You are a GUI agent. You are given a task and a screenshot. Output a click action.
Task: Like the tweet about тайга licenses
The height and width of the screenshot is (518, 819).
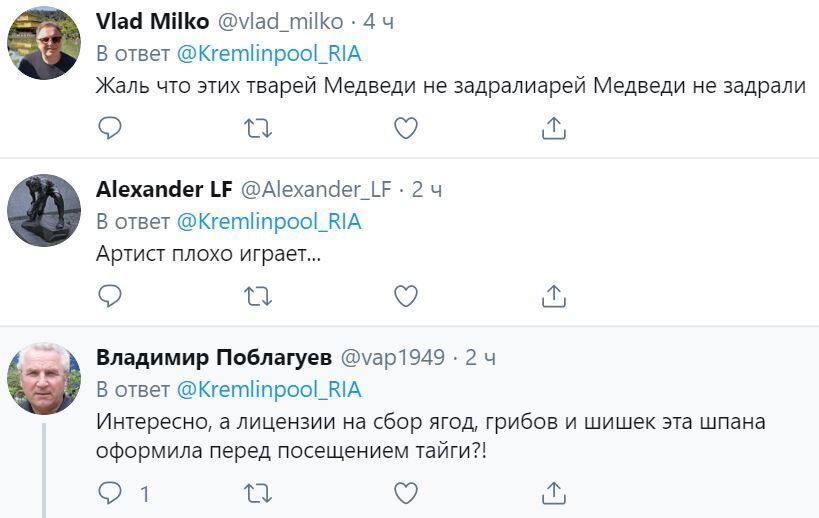pyautogui.click(x=405, y=492)
